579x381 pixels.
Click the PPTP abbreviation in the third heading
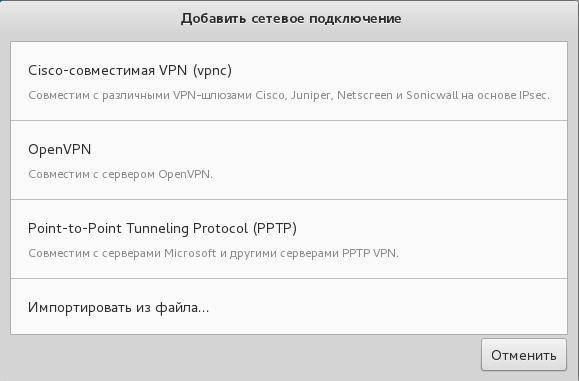(275, 228)
